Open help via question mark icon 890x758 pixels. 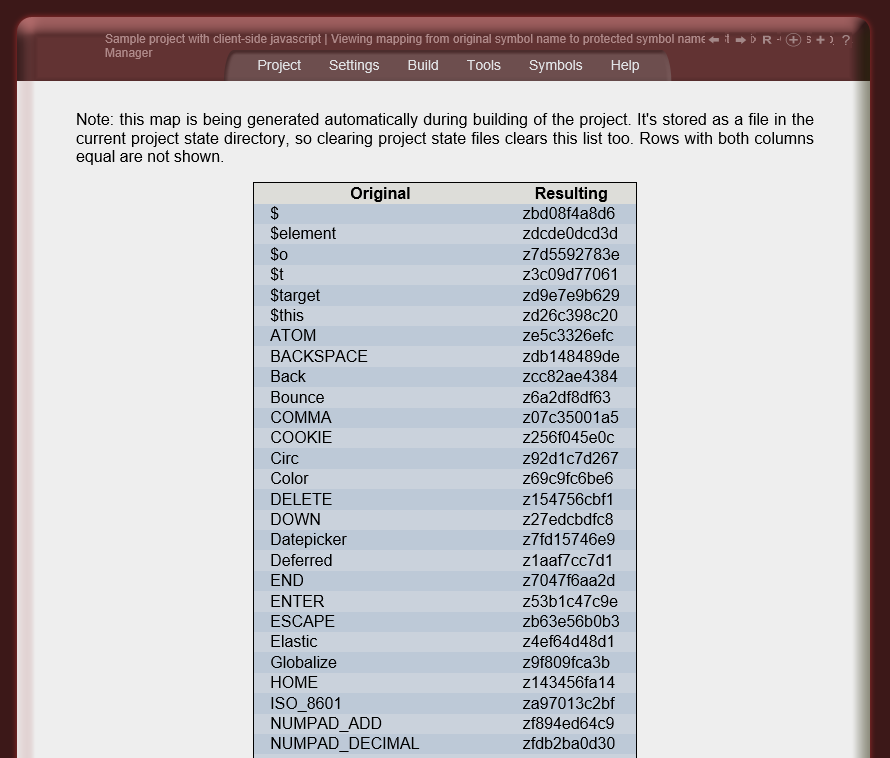(845, 40)
